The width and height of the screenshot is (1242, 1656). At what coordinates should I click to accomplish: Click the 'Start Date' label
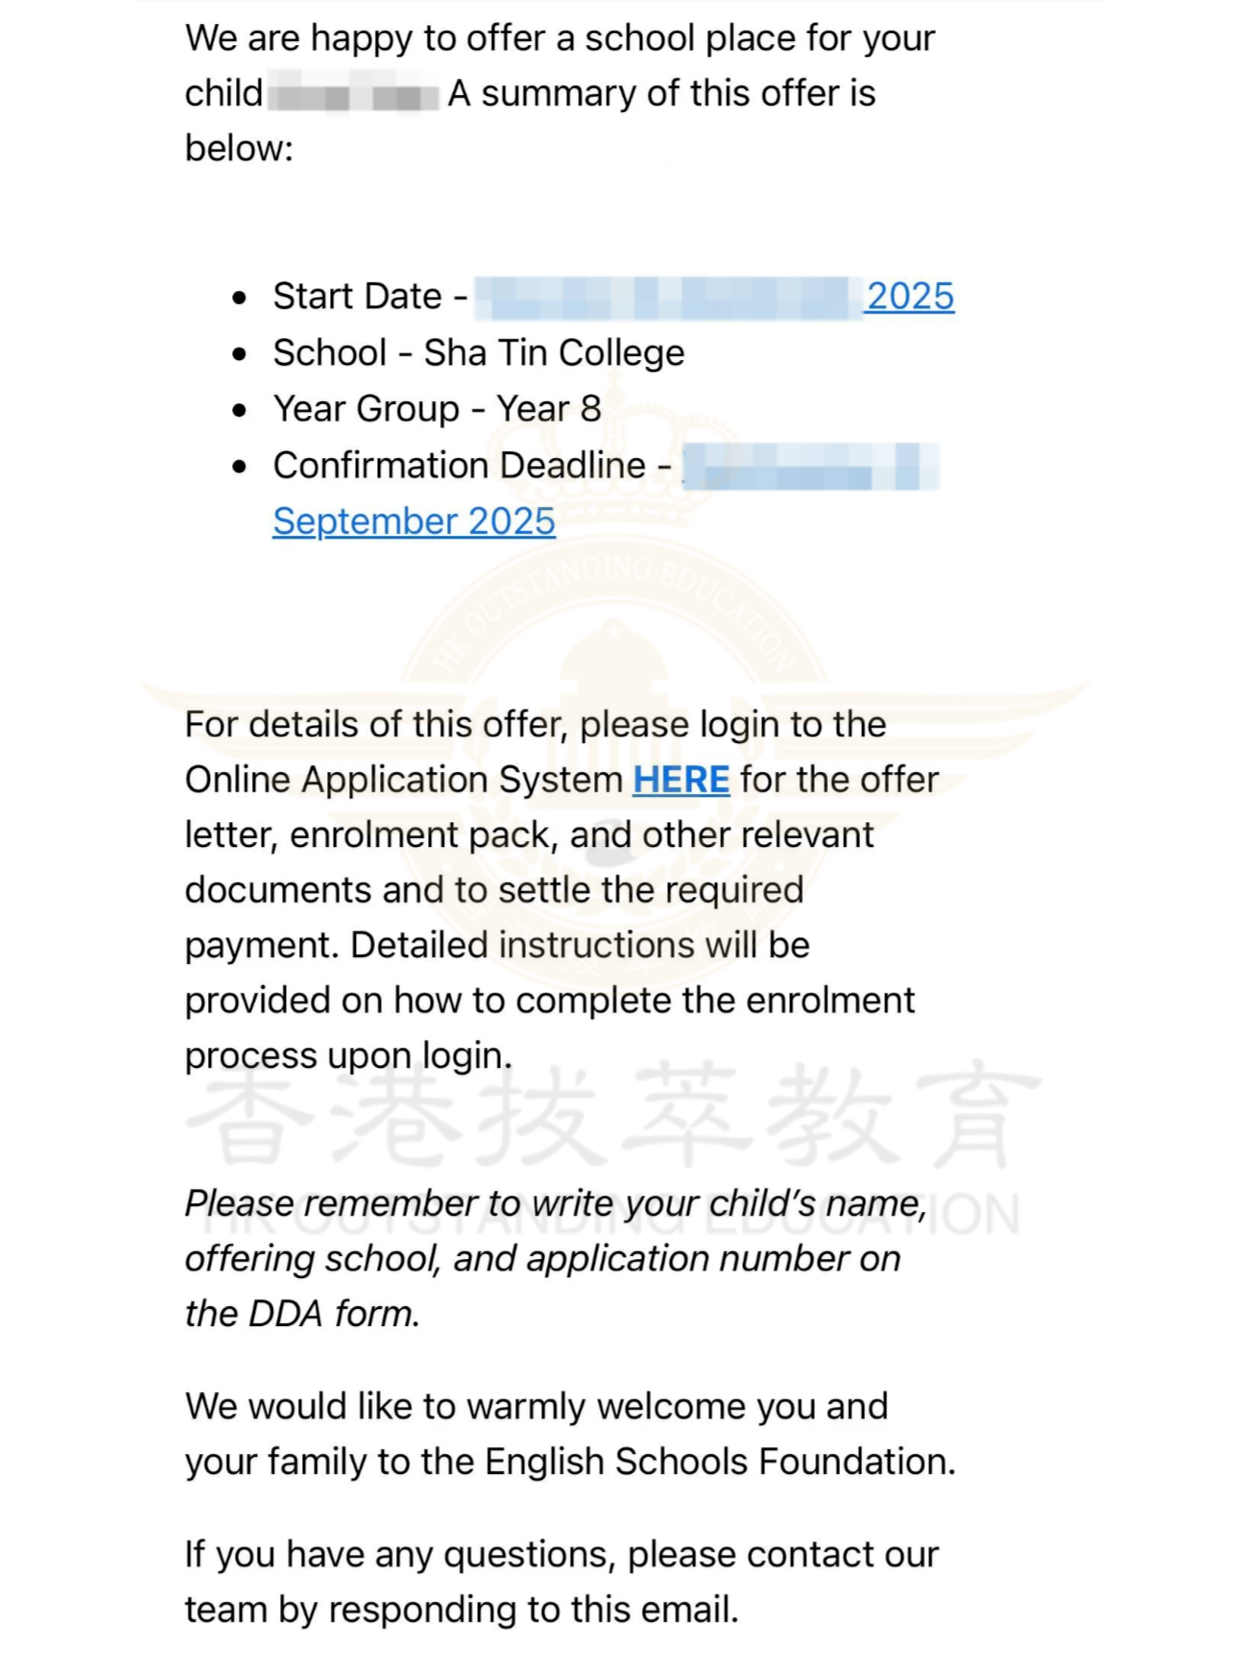click(357, 297)
